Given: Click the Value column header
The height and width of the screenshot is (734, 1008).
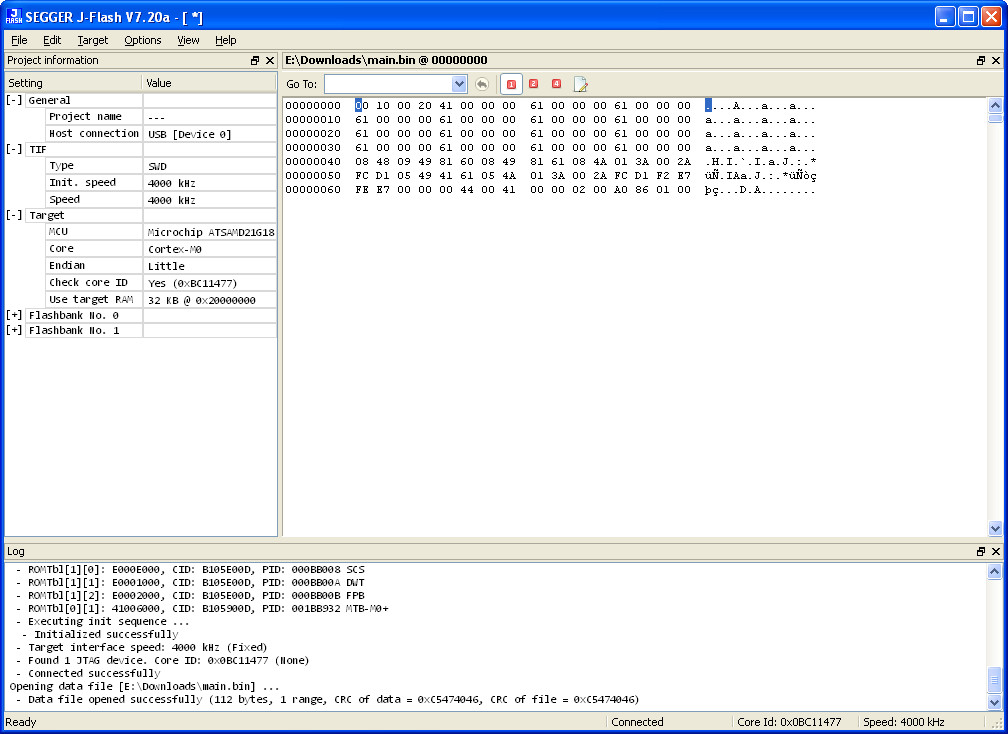Looking at the screenshot, I should [209, 83].
